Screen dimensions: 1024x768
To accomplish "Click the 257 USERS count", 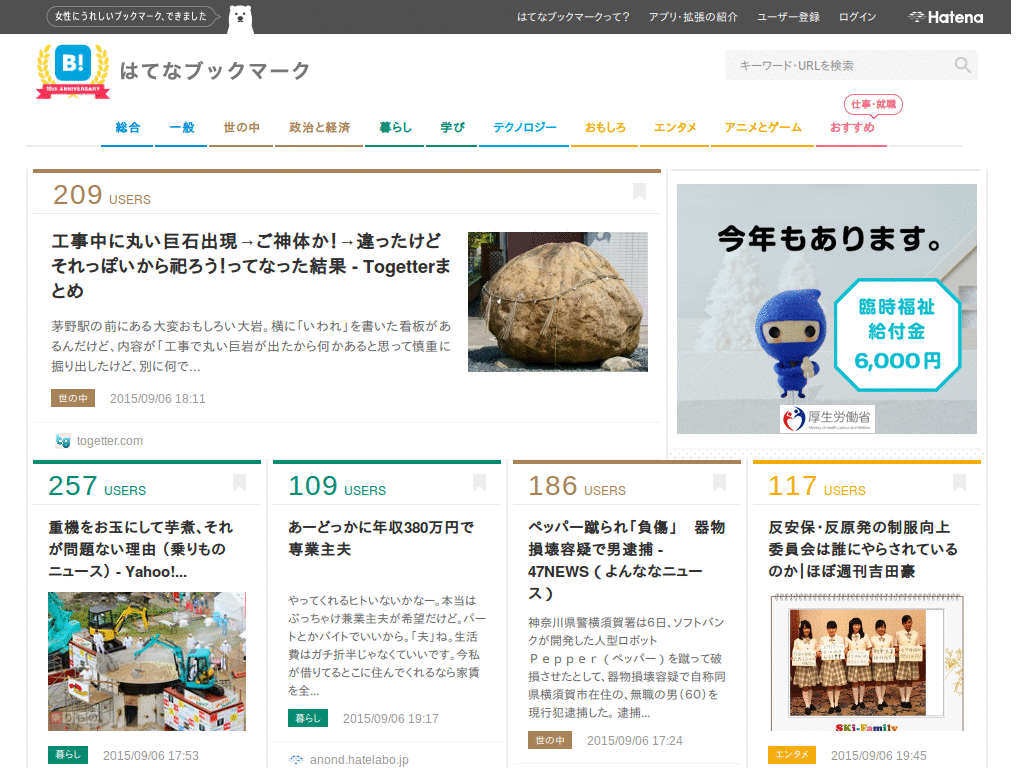I will tap(97, 487).
